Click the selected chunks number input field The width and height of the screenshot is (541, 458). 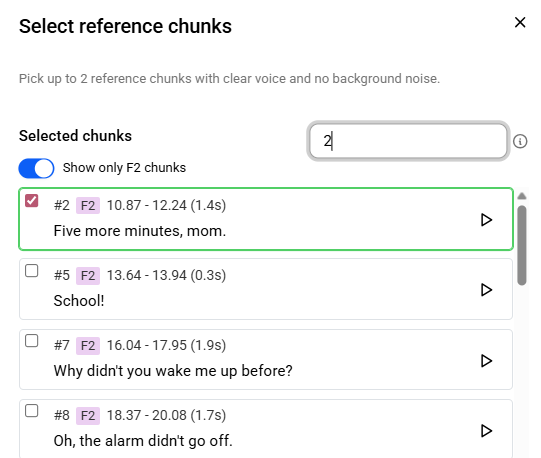[x=408, y=141]
